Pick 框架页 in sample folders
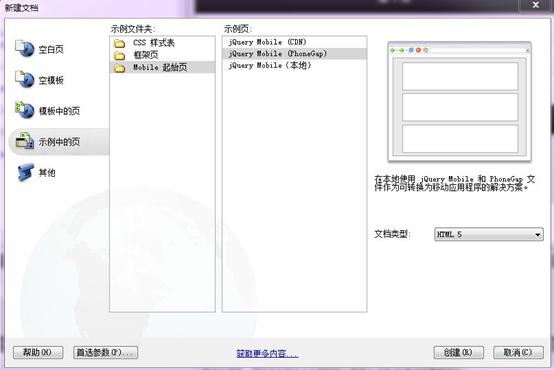This screenshot has width=554, height=370. click(x=163, y=55)
